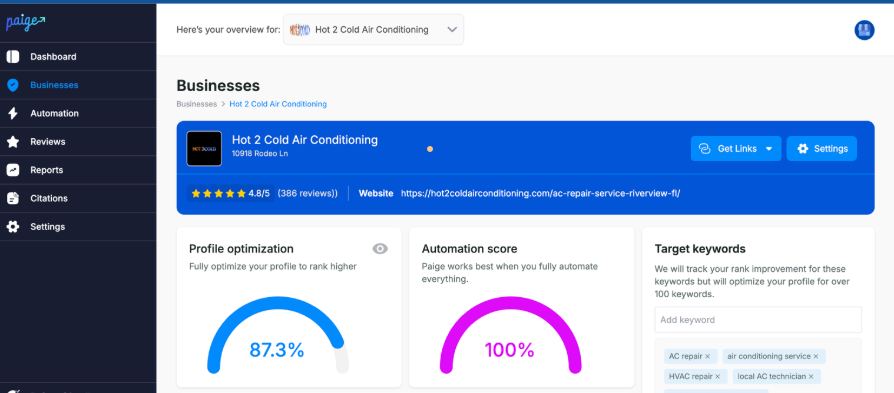This screenshot has width=894, height=393.
Task: Click the 4.8/5 star rating badge
Action: pyautogui.click(x=230, y=193)
